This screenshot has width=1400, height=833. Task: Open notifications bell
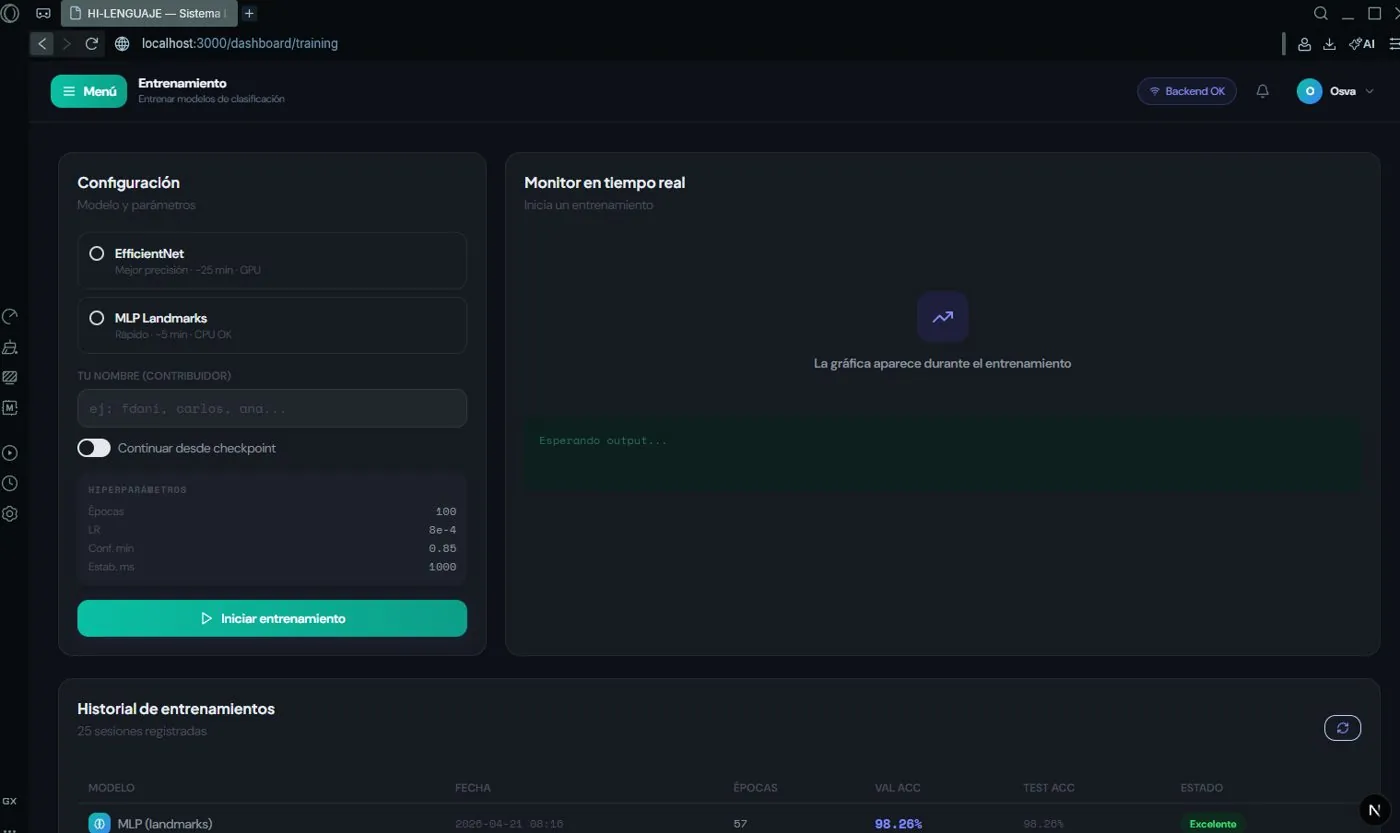pos(1263,91)
